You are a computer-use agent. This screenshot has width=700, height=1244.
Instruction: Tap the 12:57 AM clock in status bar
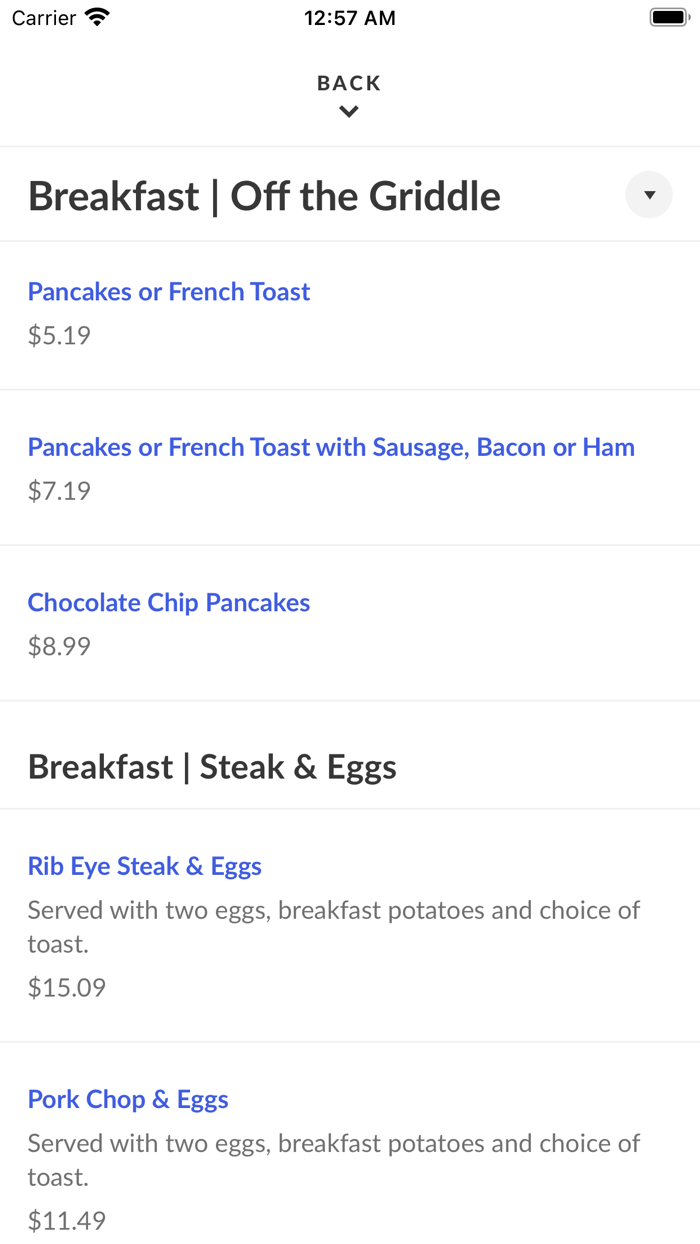click(x=349, y=18)
